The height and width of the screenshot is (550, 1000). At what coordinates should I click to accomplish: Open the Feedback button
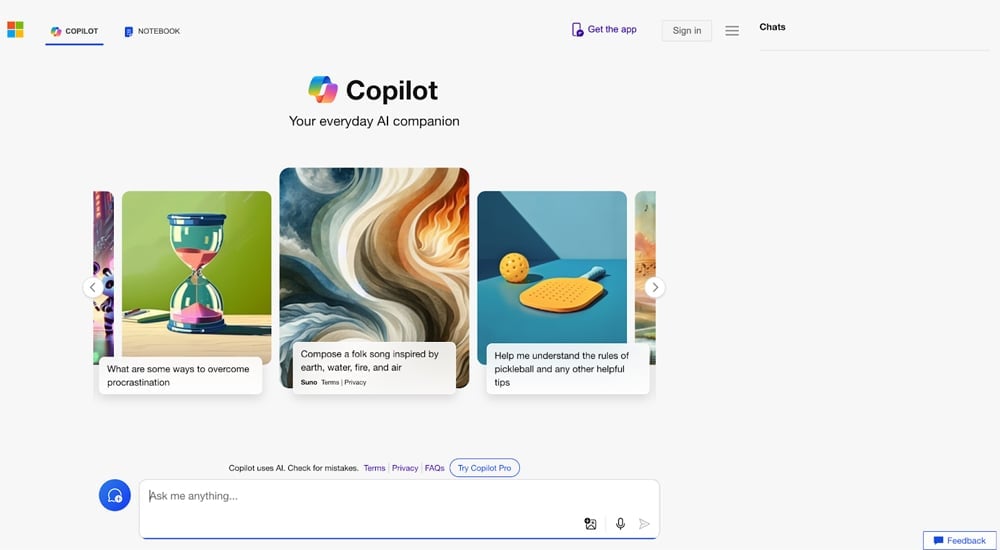(959, 540)
